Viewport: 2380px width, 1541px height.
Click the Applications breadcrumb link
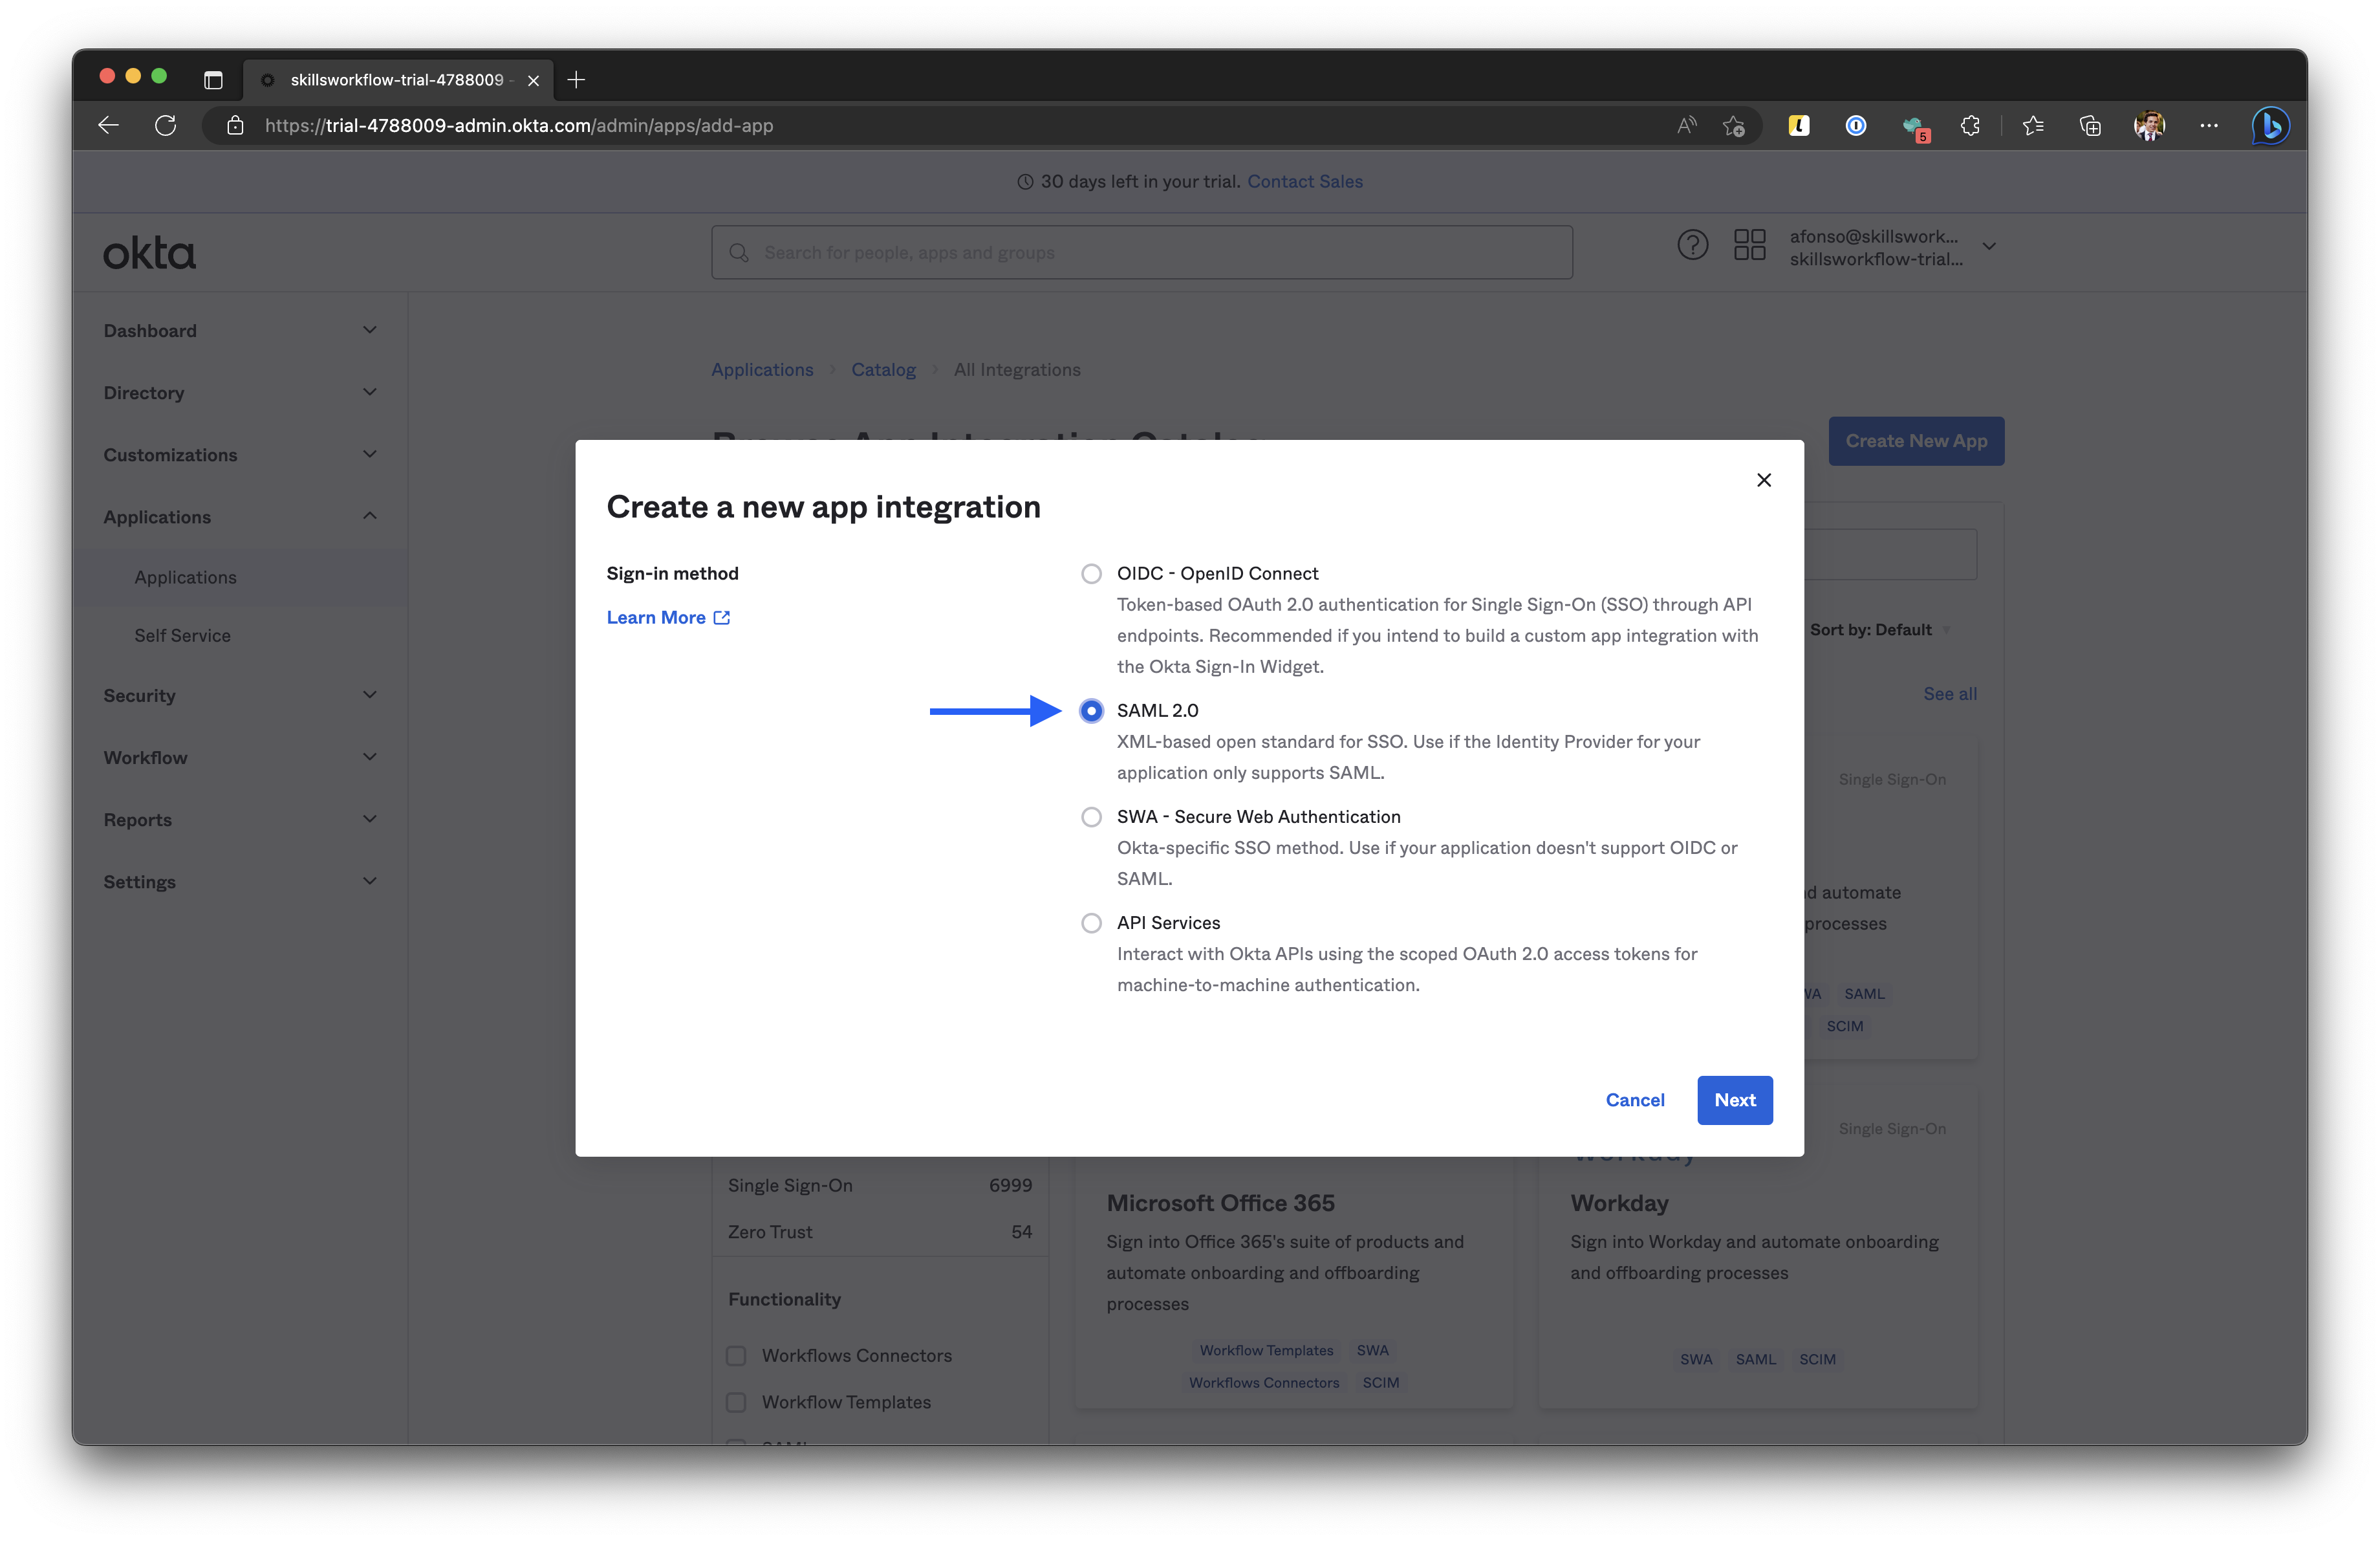coord(762,370)
